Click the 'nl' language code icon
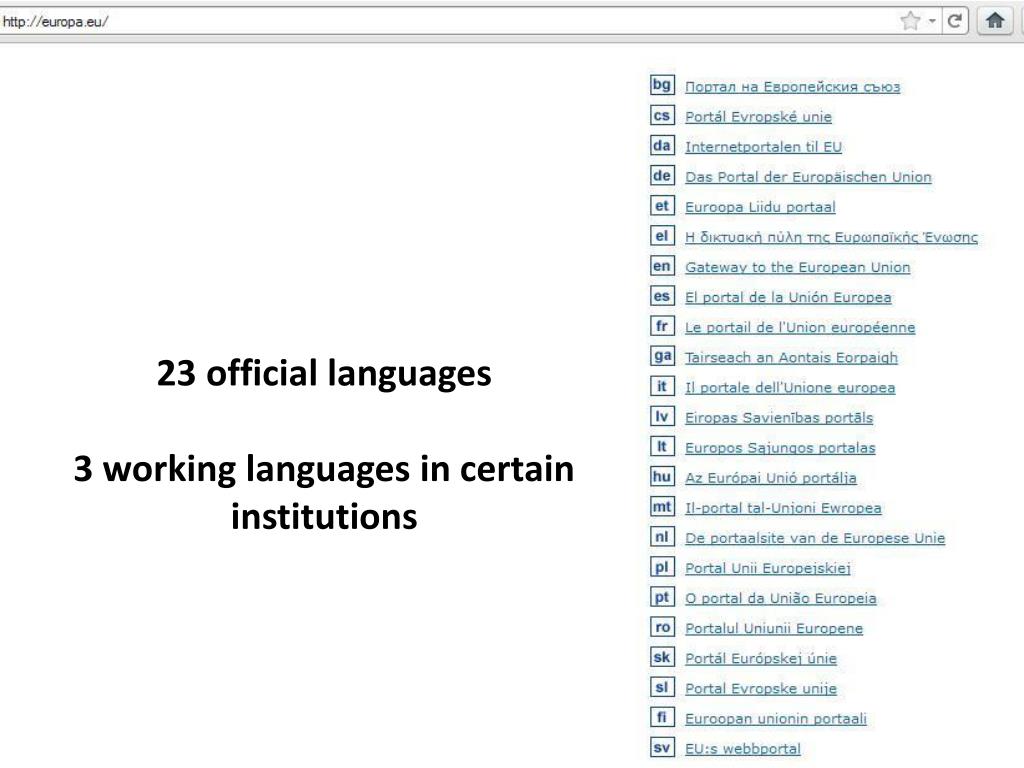This screenshot has width=1024, height=768. tap(662, 536)
